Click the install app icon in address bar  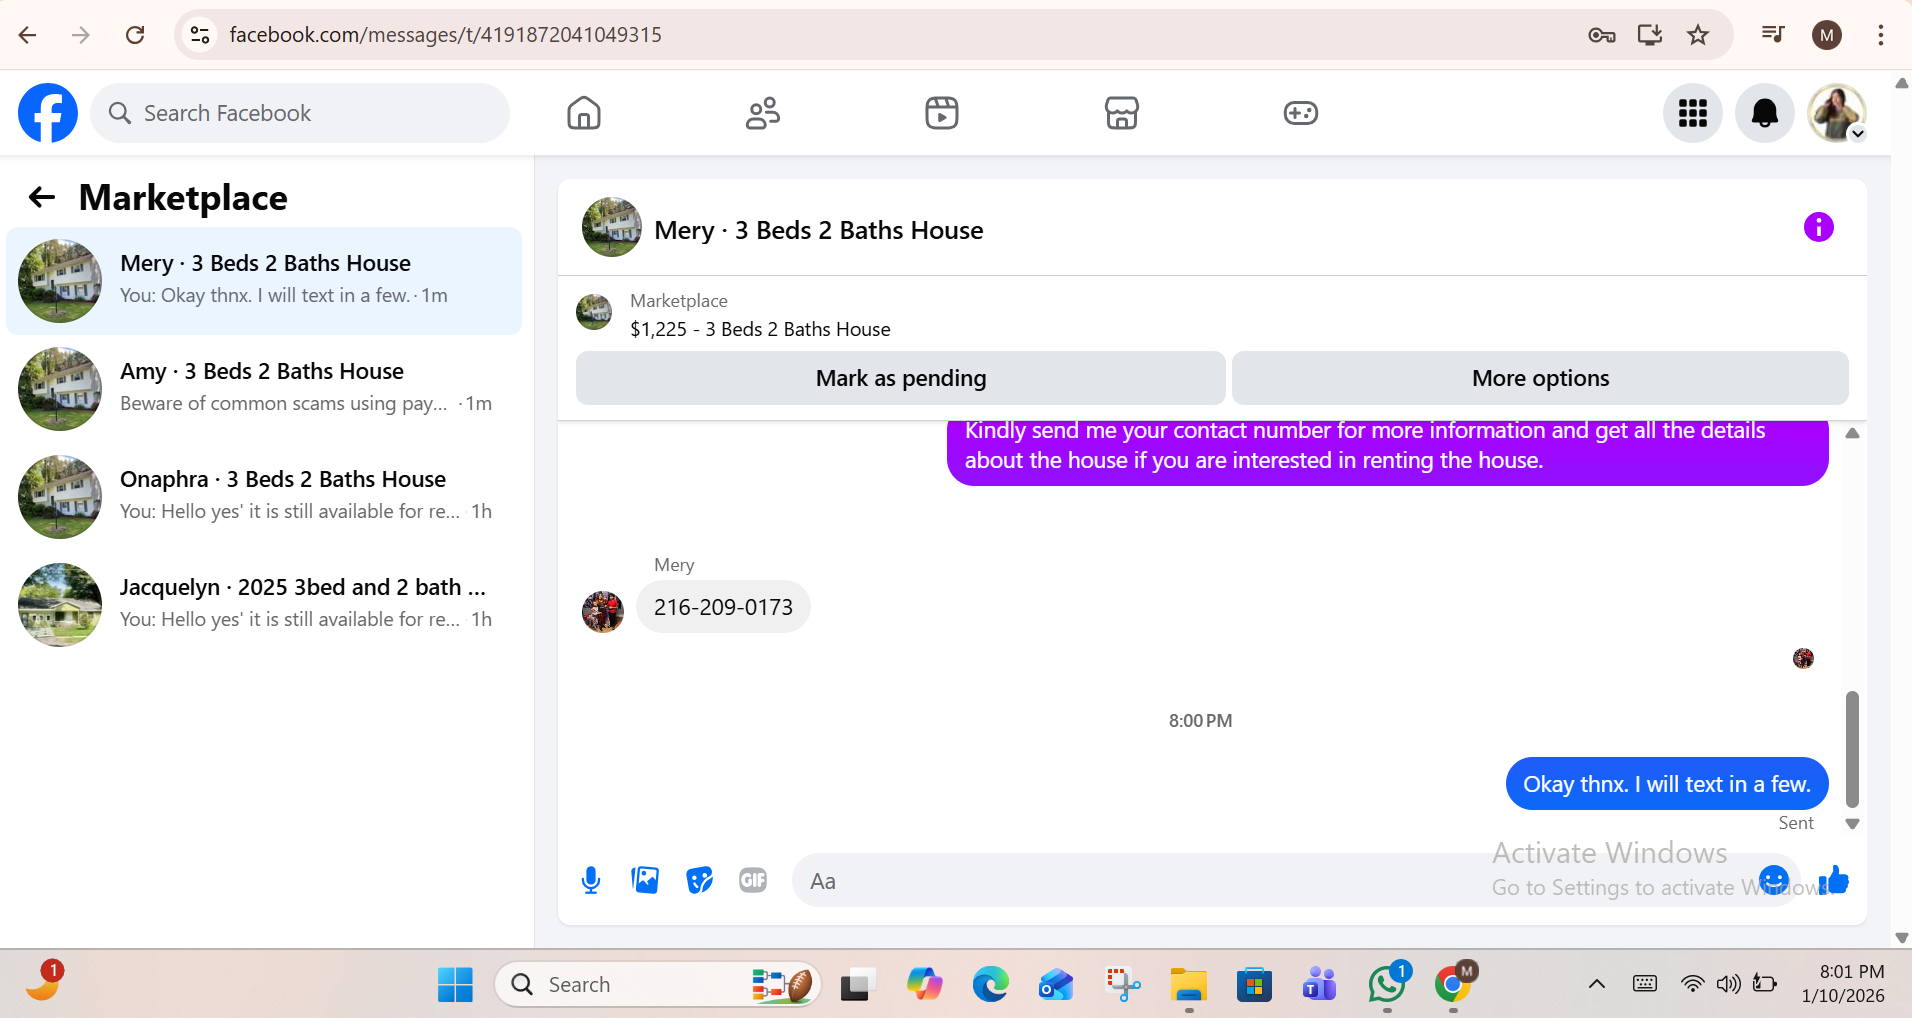tap(1650, 35)
